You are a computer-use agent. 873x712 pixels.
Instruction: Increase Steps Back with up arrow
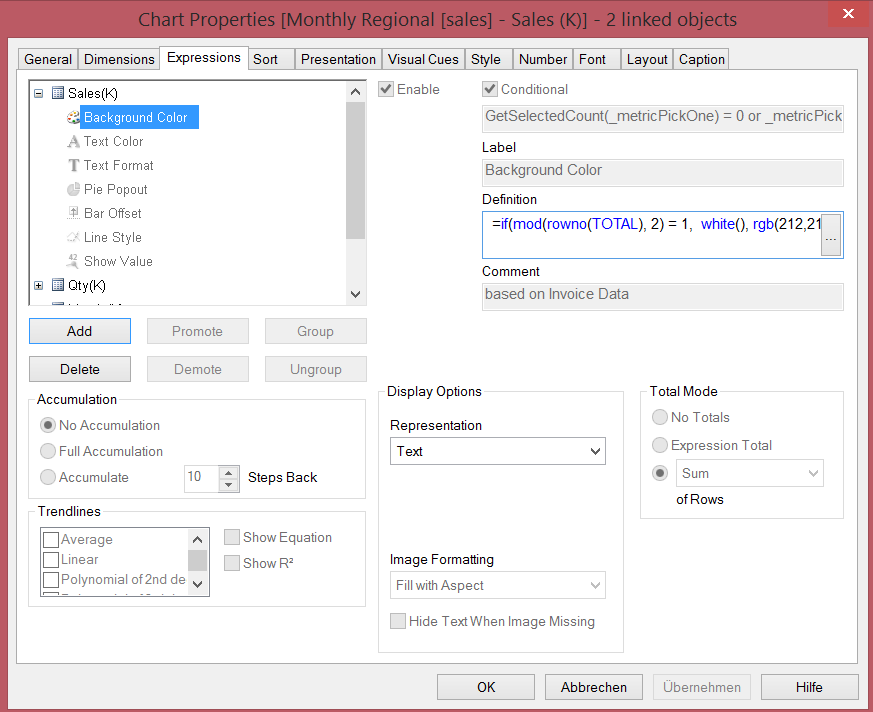230,472
